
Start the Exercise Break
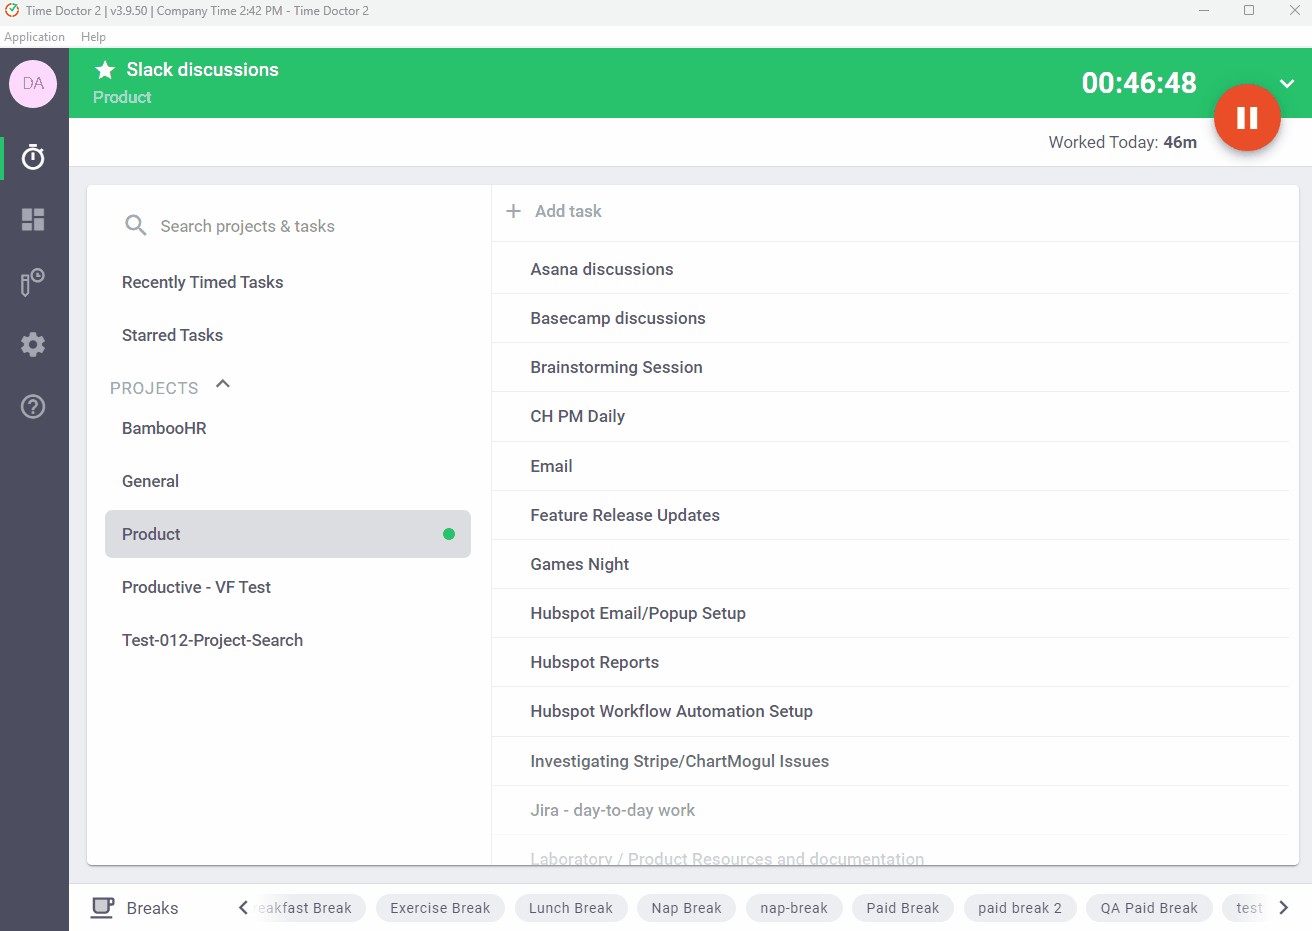tap(440, 908)
